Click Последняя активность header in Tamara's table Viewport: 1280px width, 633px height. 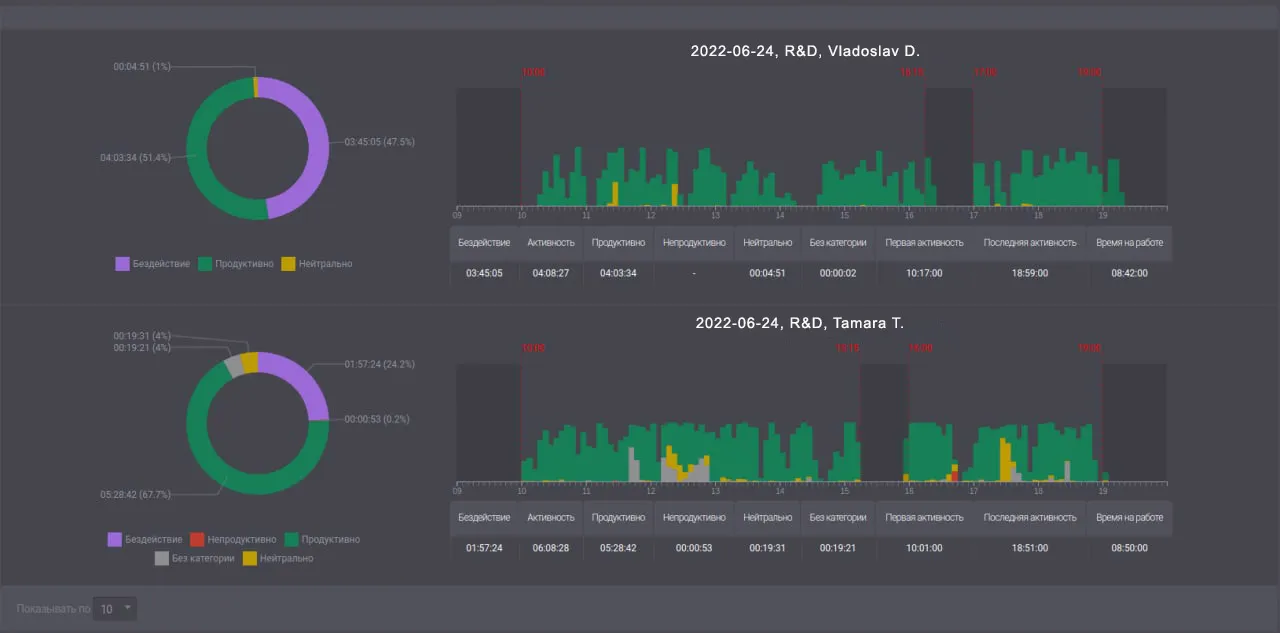point(1029,518)
